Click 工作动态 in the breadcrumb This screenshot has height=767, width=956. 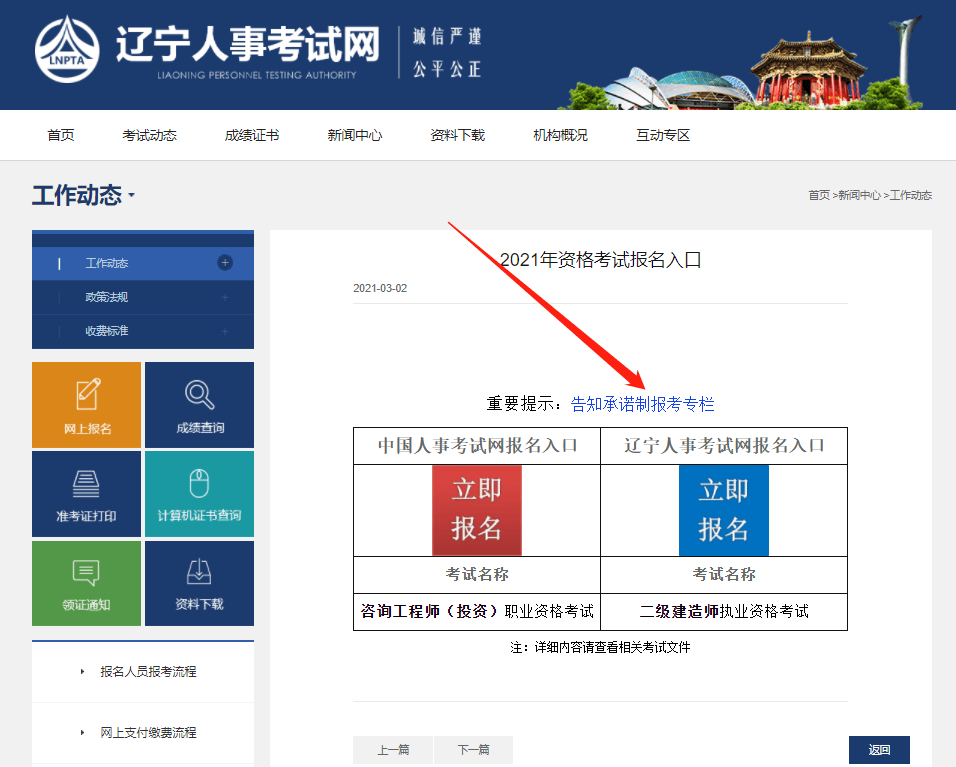click(x=911, y=195)
